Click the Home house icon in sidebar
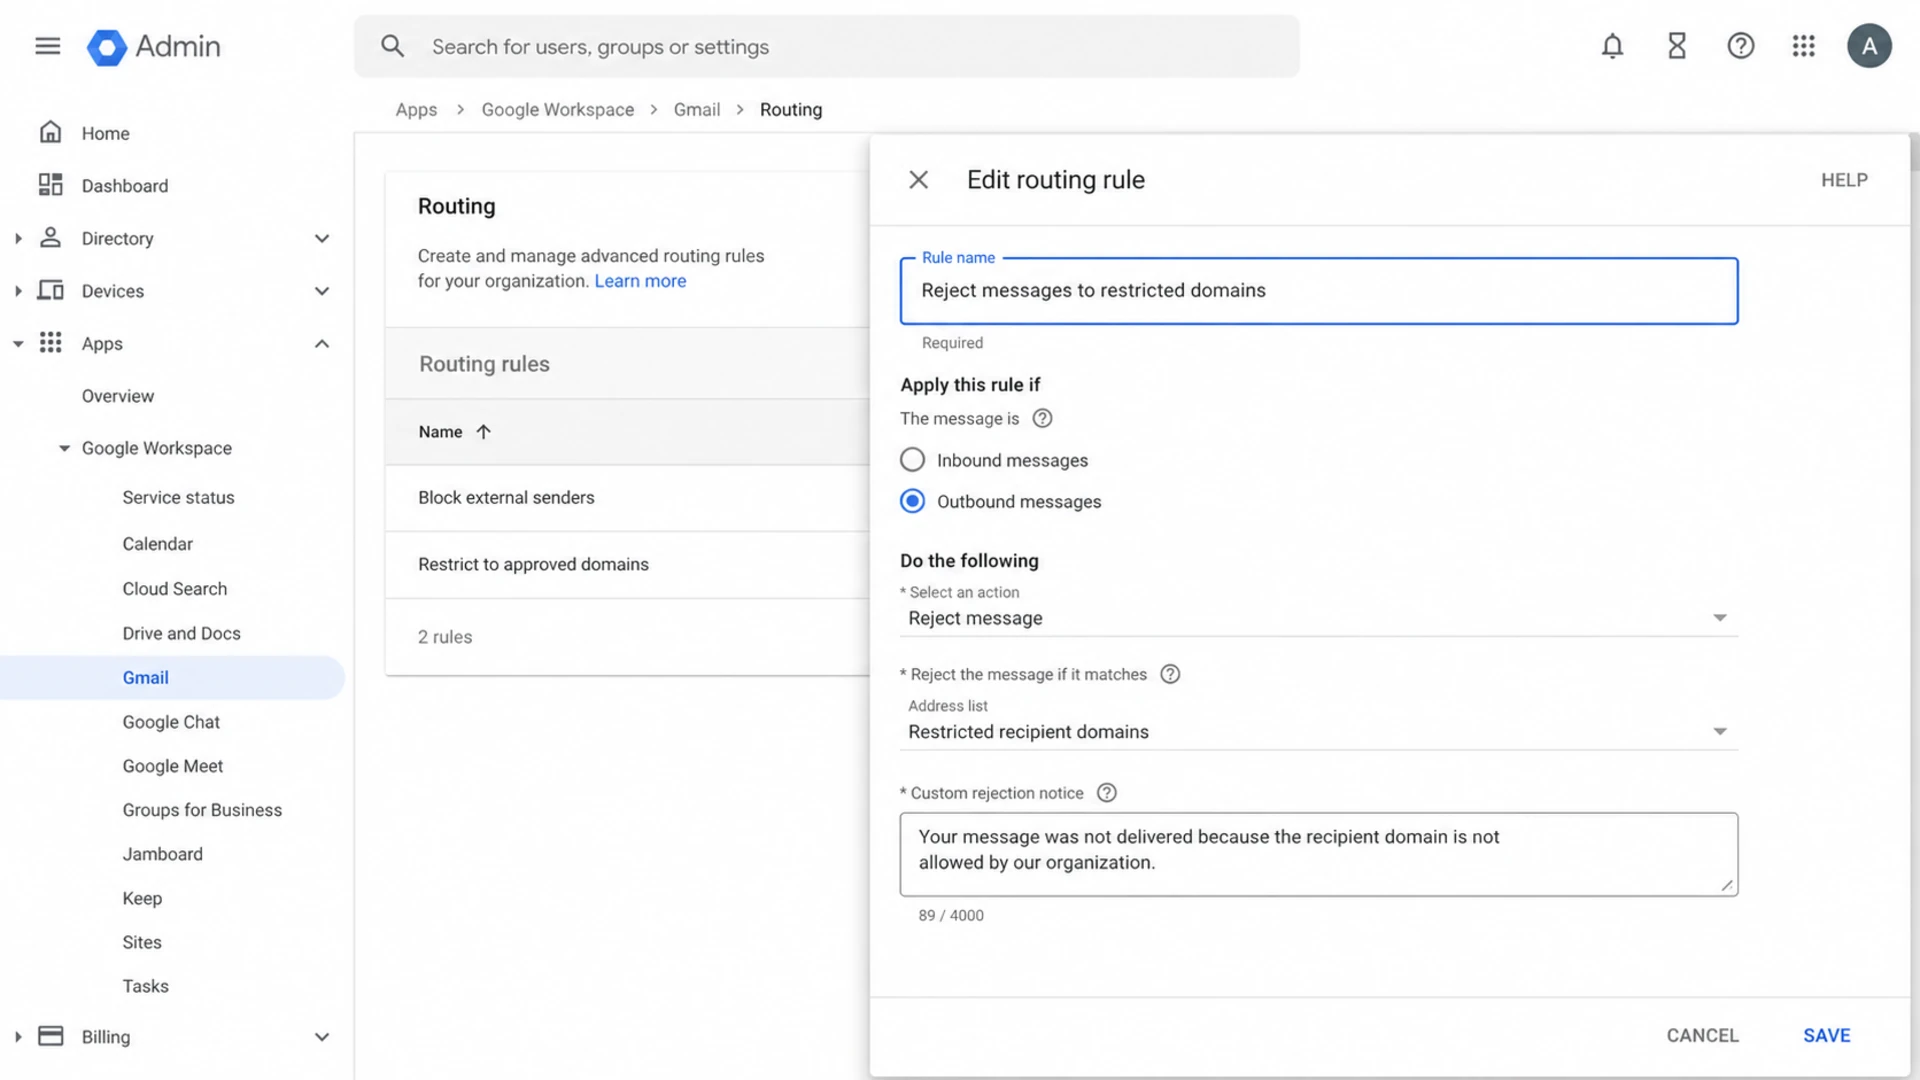 (50, 132)
